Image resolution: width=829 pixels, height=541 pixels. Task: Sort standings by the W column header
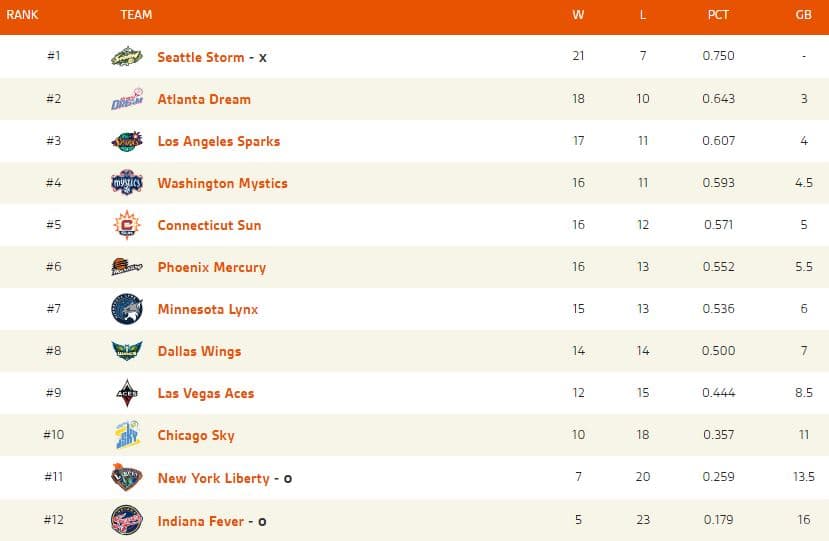(578, 15)
